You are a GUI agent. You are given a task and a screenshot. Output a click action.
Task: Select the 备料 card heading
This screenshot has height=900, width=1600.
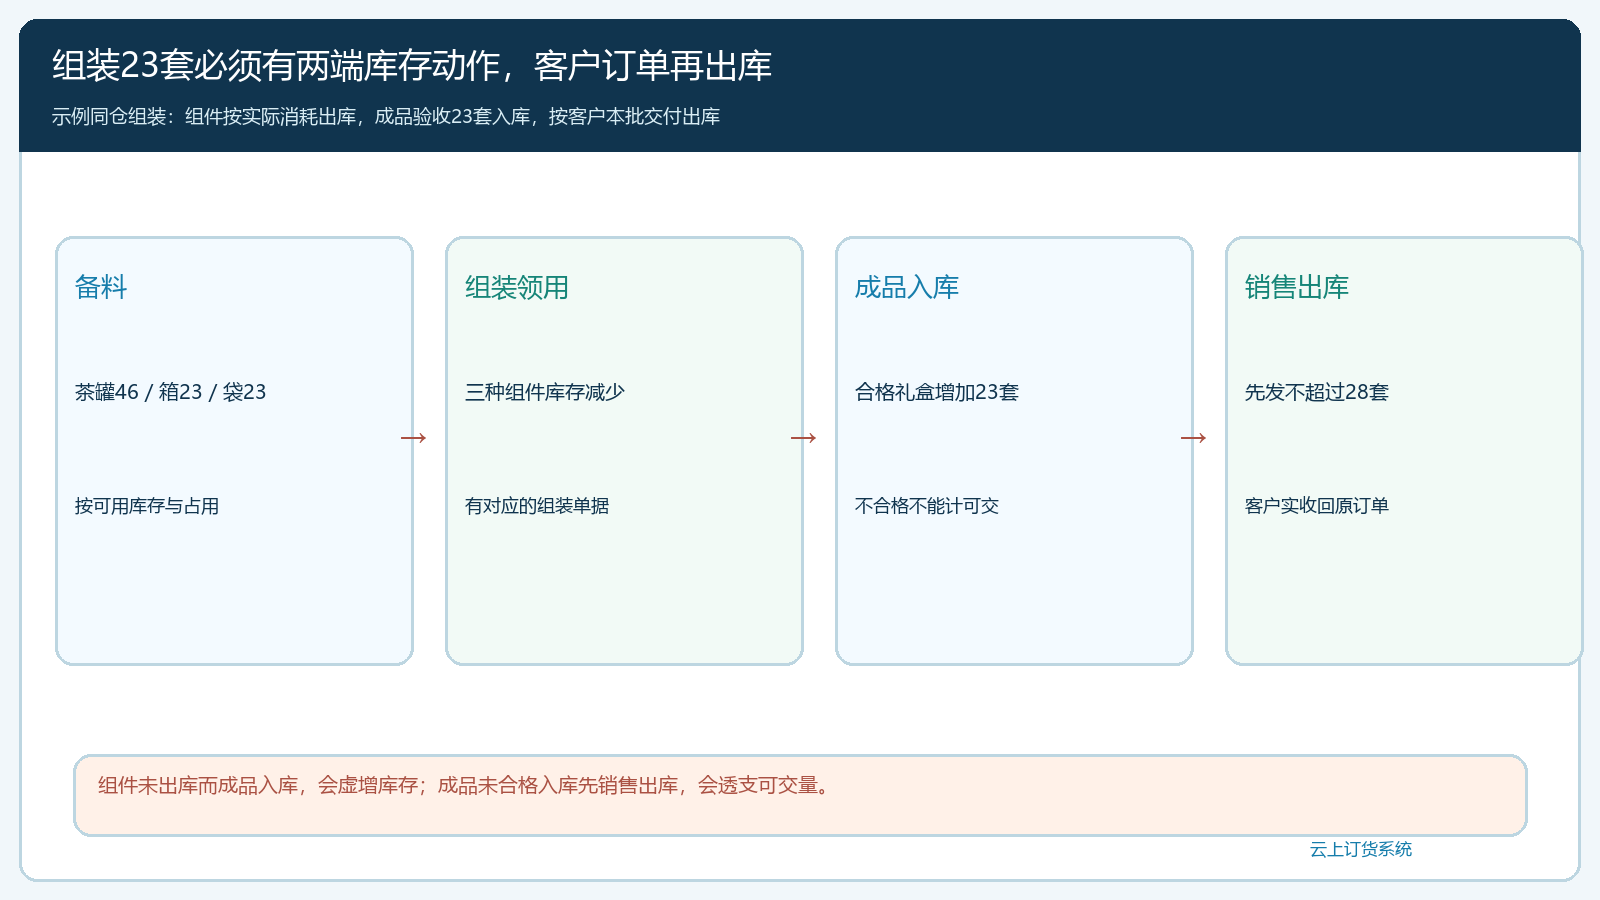(101, 288)
